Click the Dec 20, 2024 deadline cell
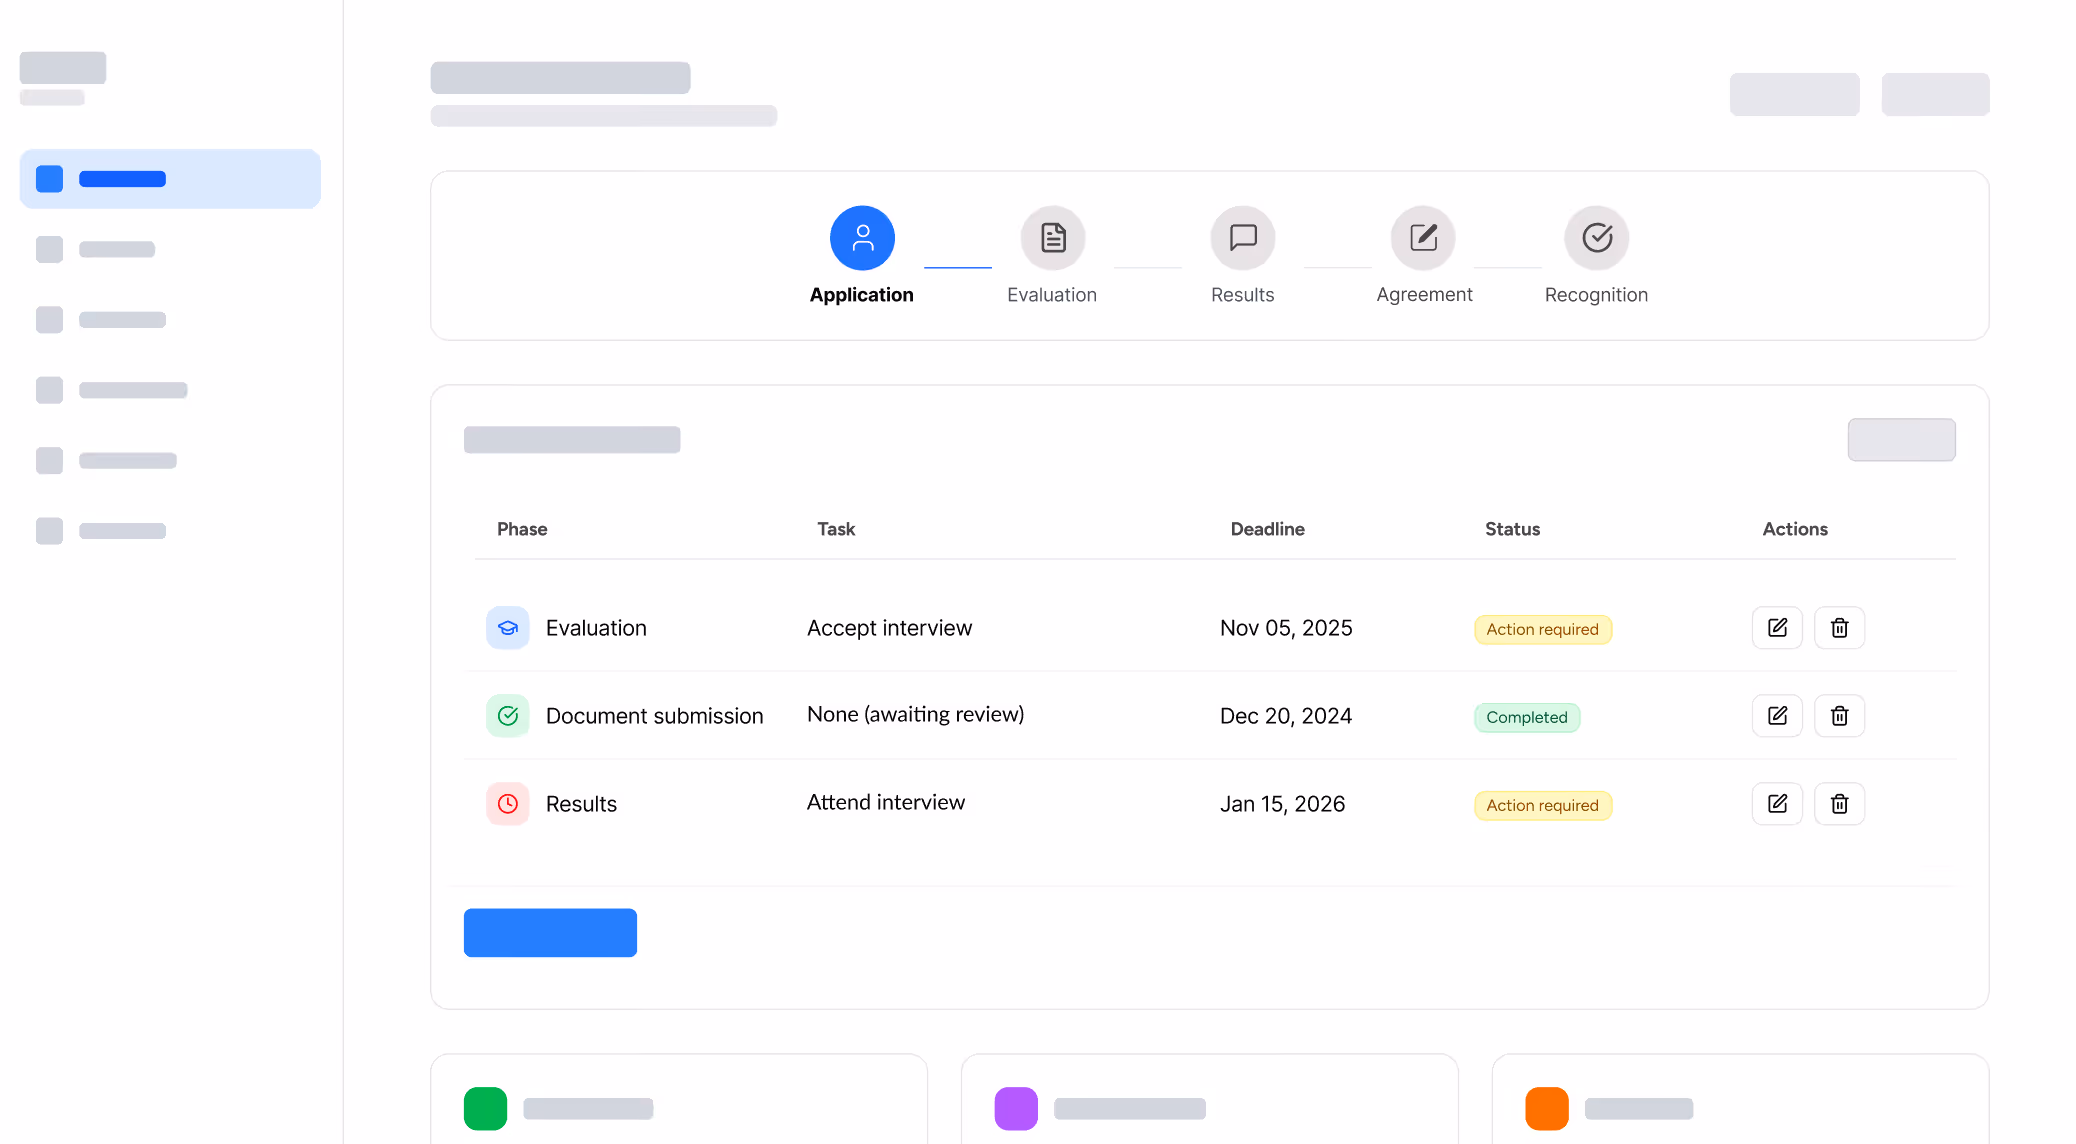Viewport: 2076px width, 1144px height. pyautogui.click(x=1286, y=716)
